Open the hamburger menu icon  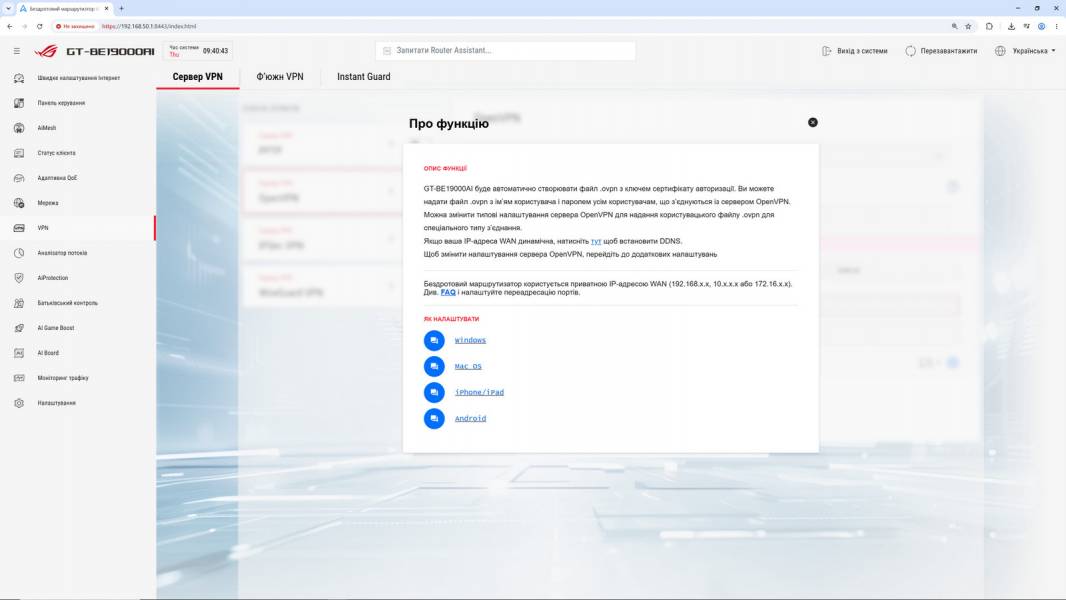pyautogui.click(x=17, y=51)
